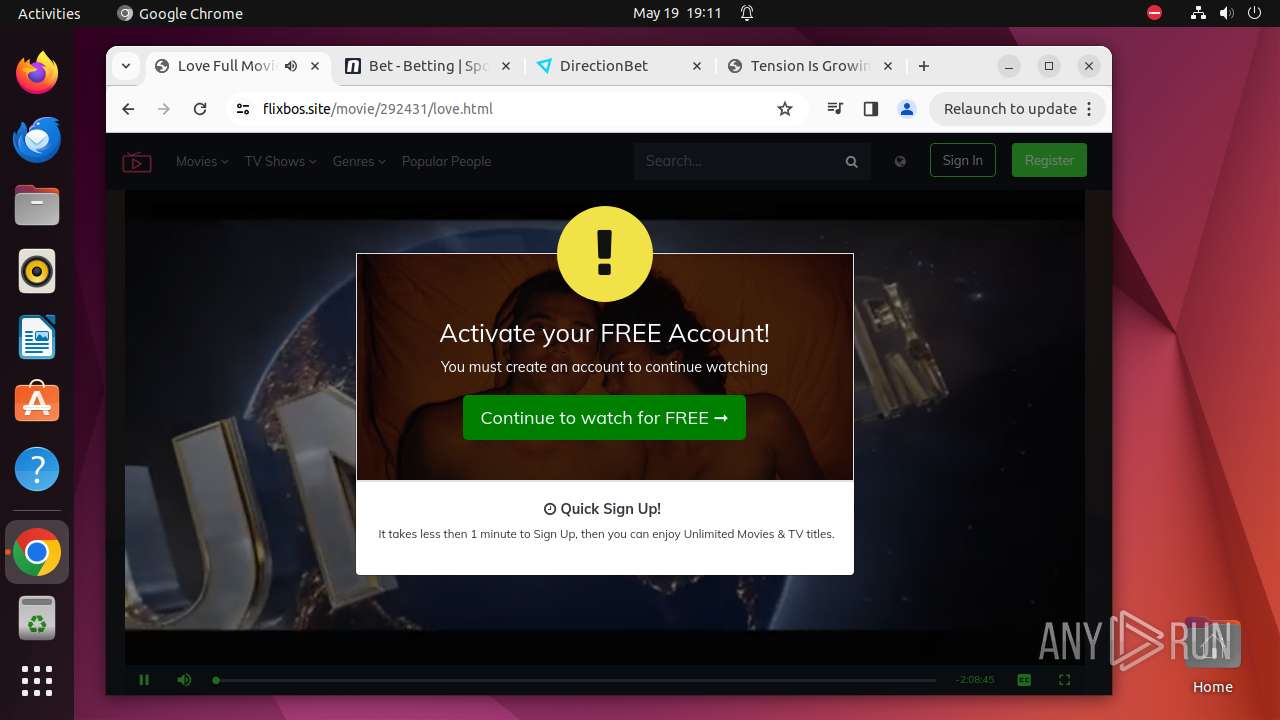Go forward in browser history

pyautogui.click(x=164, y=109)
